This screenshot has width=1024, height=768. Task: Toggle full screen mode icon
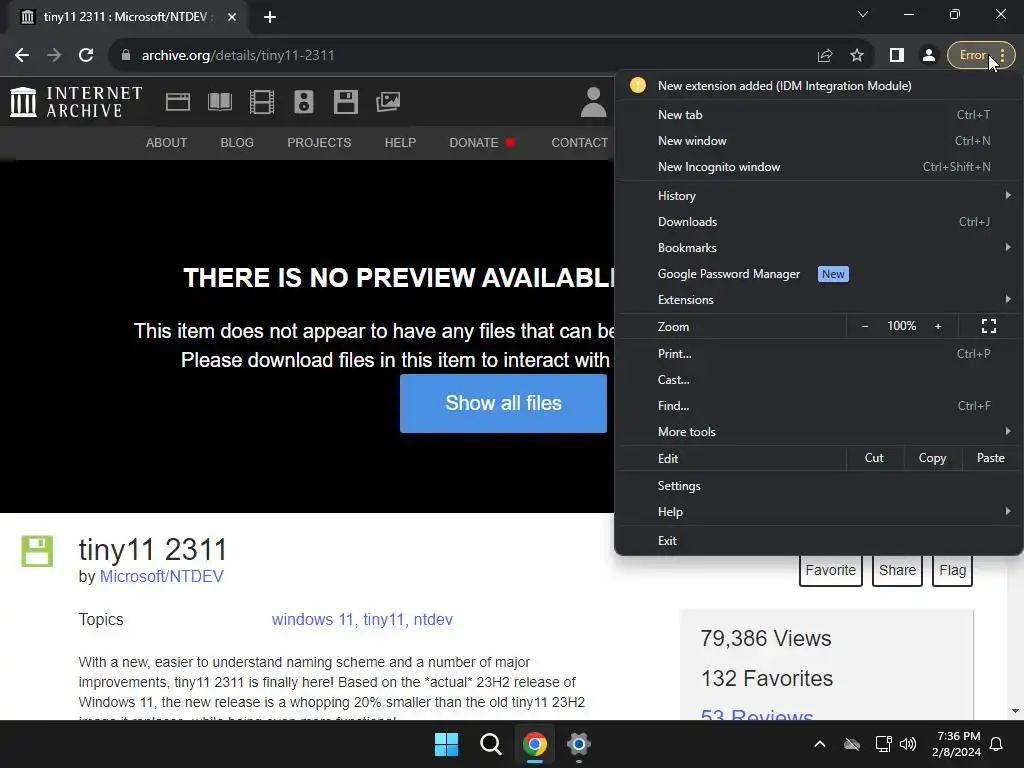click(989, 326)
